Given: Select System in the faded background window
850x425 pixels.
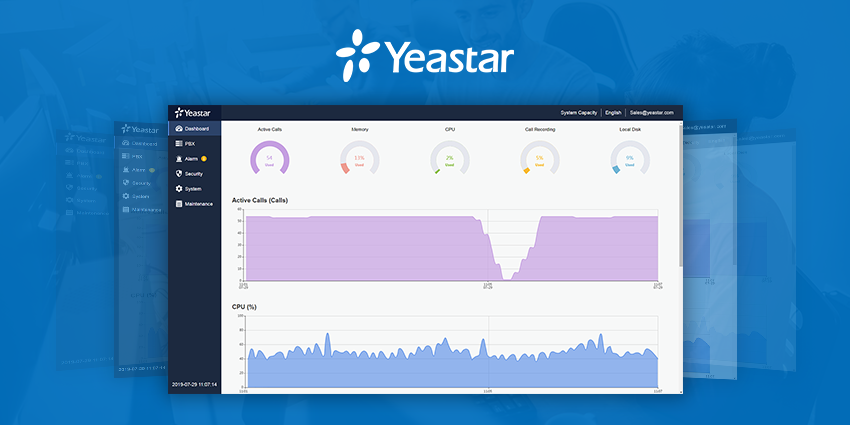Looking at the screenshot, I should point(136,196).
